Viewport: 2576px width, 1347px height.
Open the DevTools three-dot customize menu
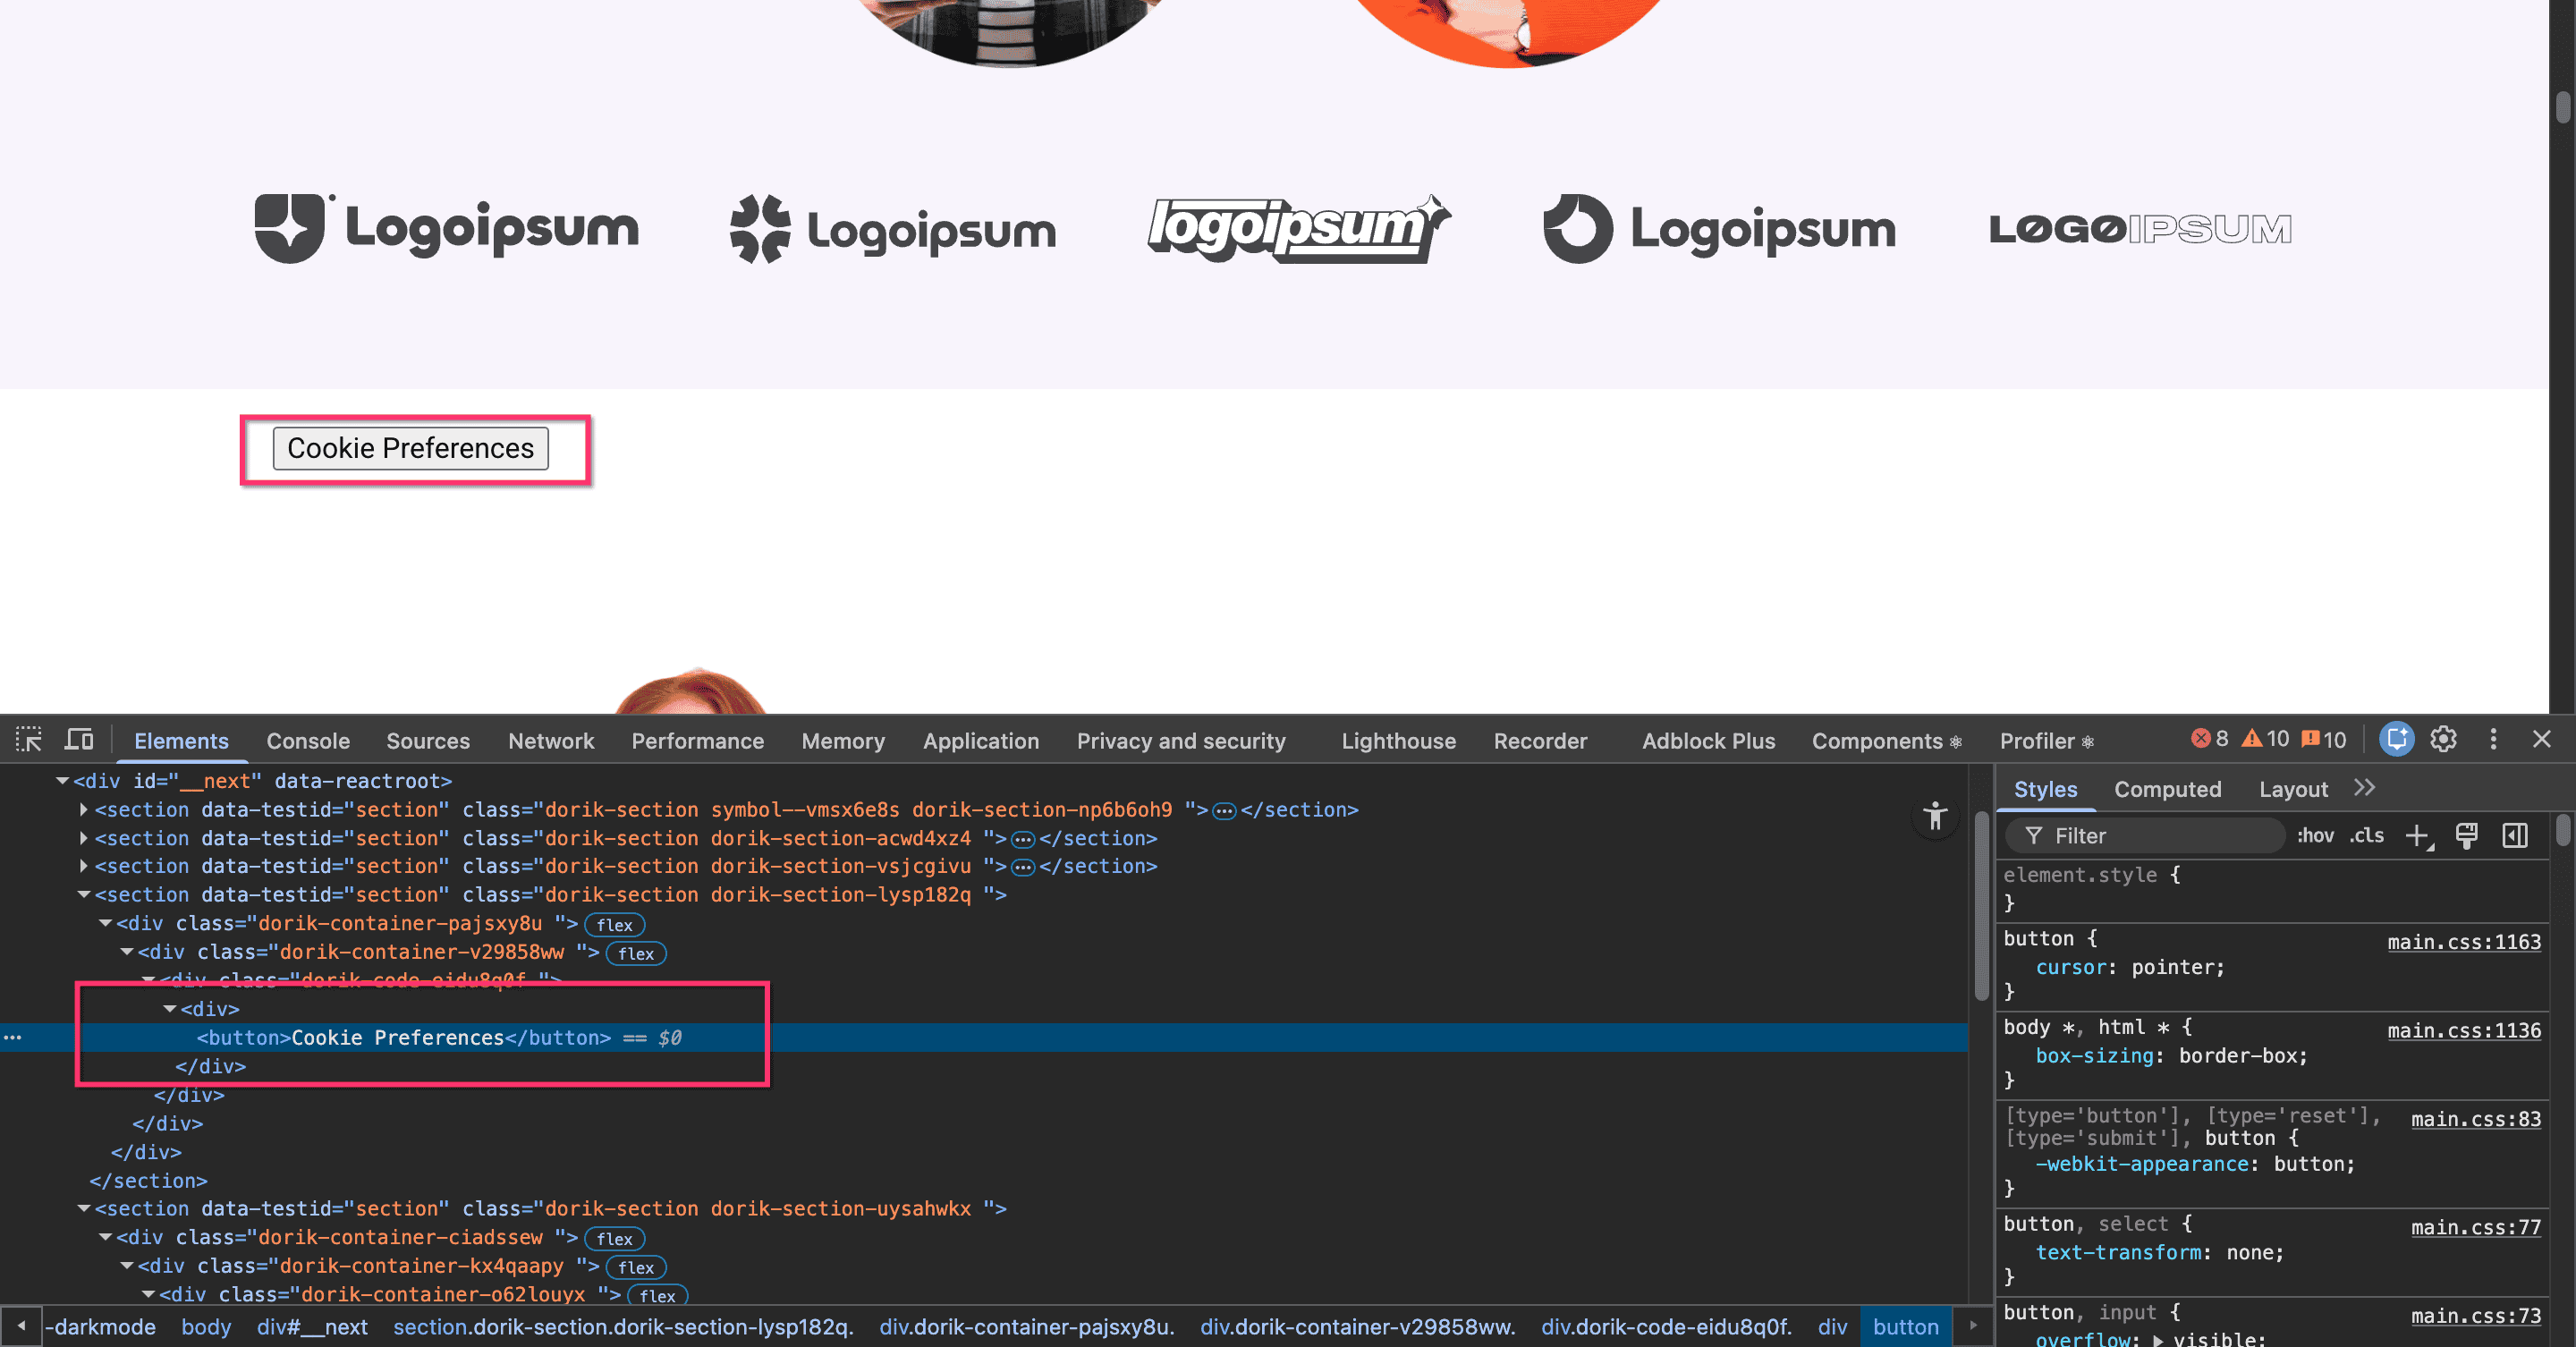2493,740
